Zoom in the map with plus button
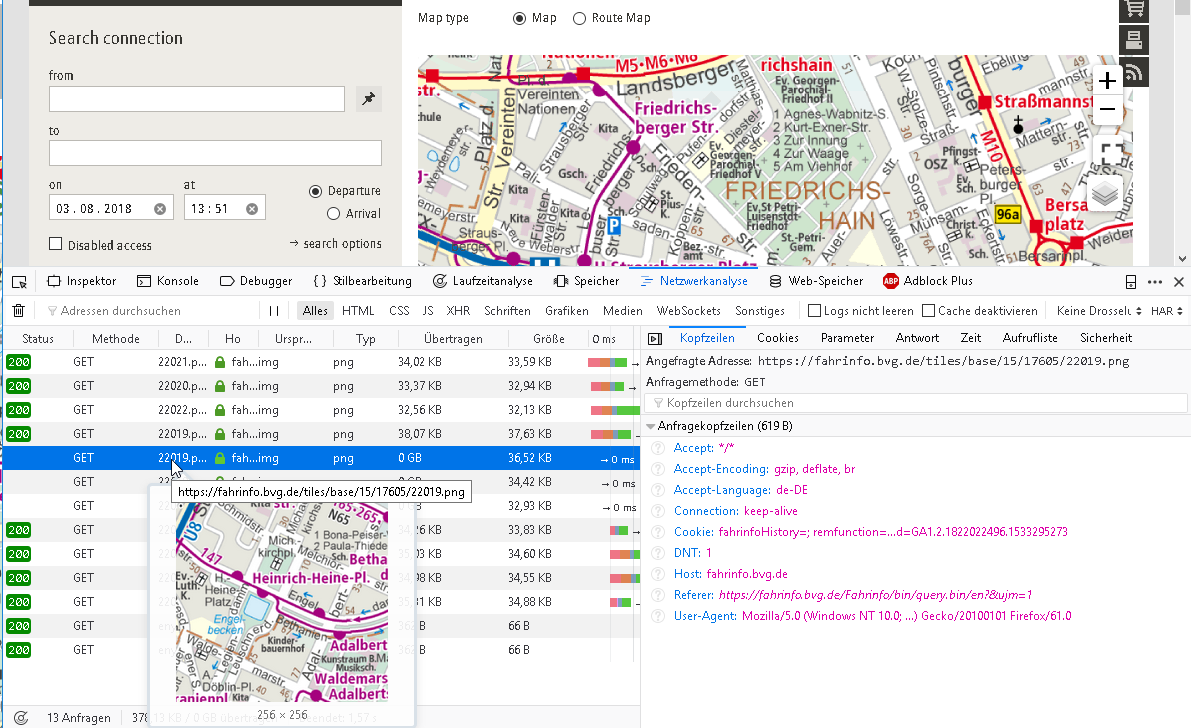The image size is (1191, 728). click(x=1107, y=80)
